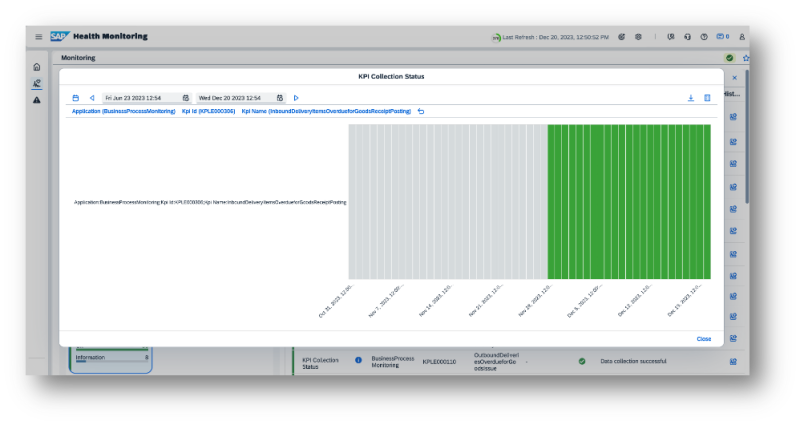Image resolution: width=800 pixels, height=425 pixels.
Task: Click a green bar in the status chart
Action: (x=630, y=200)
